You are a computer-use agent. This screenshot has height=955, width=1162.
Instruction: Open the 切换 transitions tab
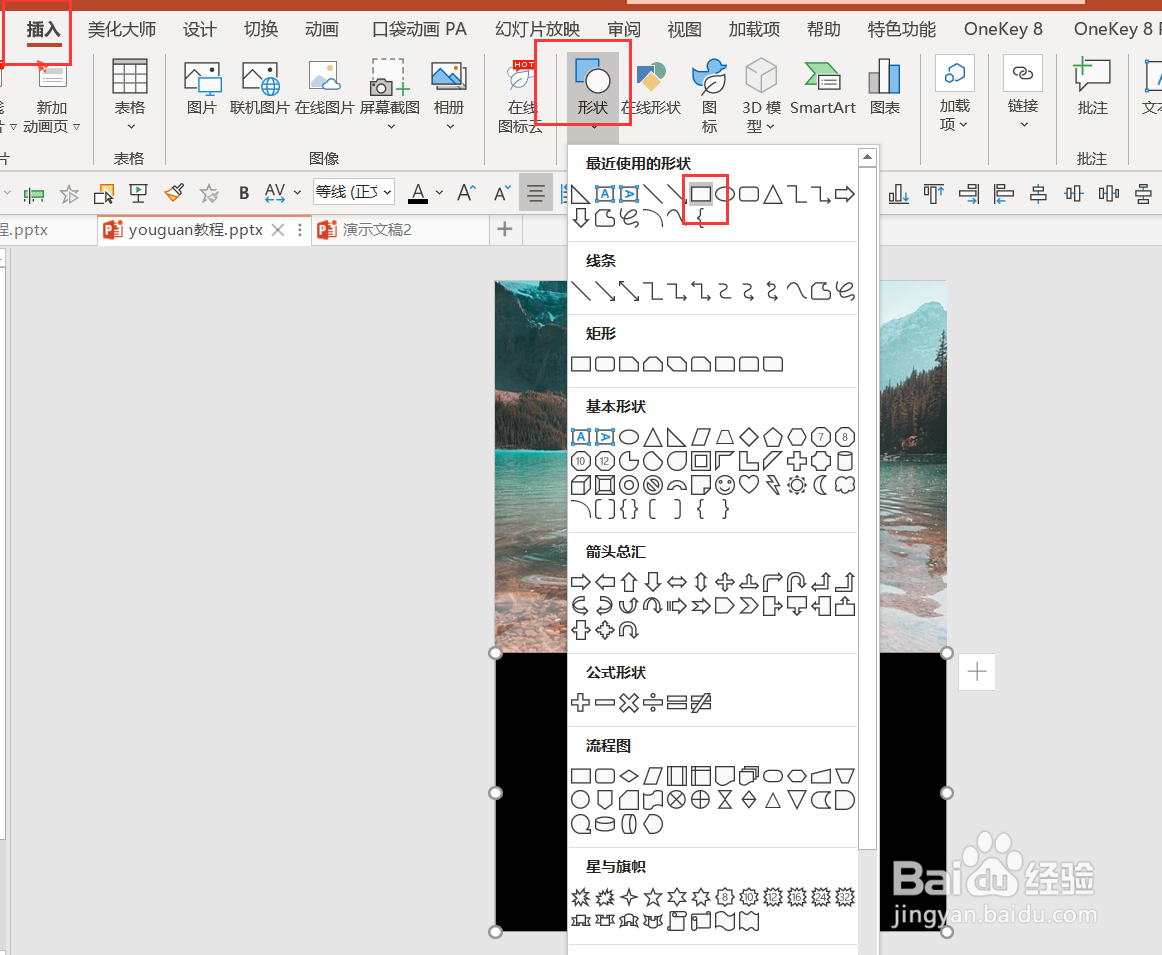pyautogui.click(x=261, y=30)
